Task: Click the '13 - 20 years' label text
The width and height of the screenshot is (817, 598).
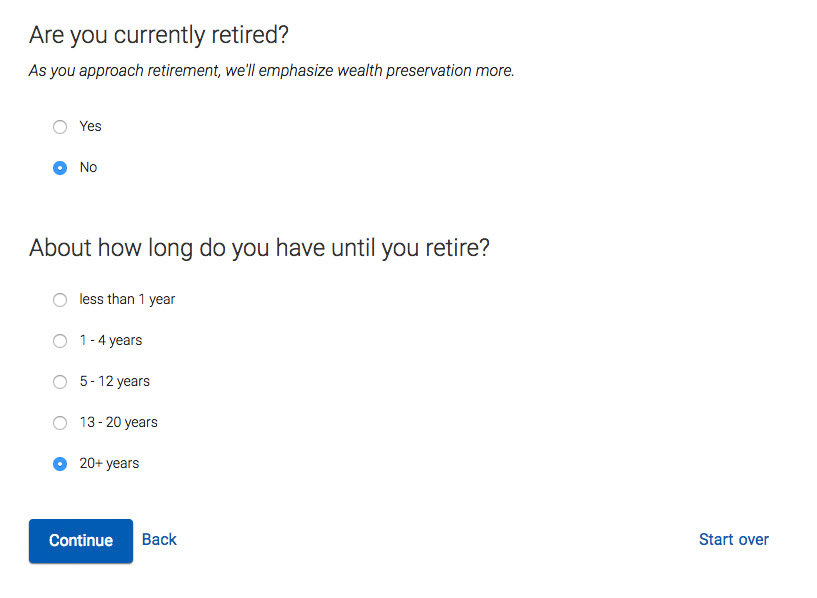Action: point(118,423)
